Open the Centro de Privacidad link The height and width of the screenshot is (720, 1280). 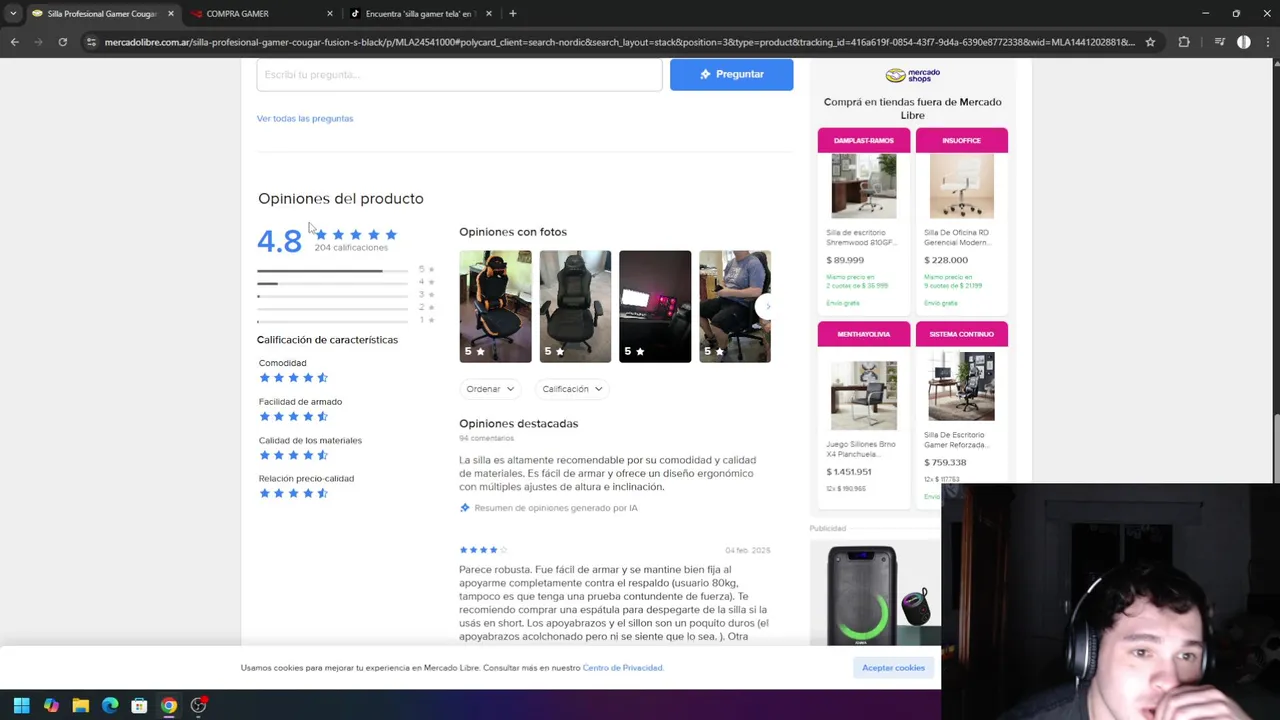622,668
